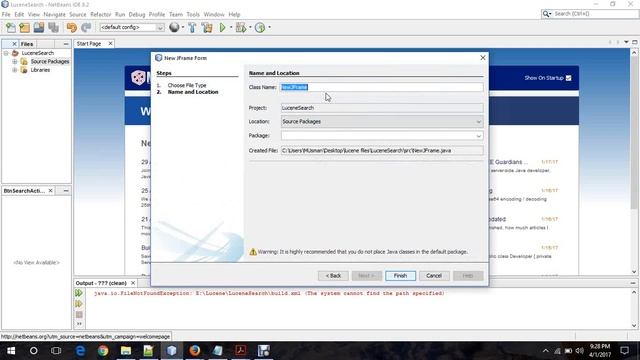Screen dimensions: 640x360
Task: Close the Start Page tab
Action: click(x=110, y=43)
